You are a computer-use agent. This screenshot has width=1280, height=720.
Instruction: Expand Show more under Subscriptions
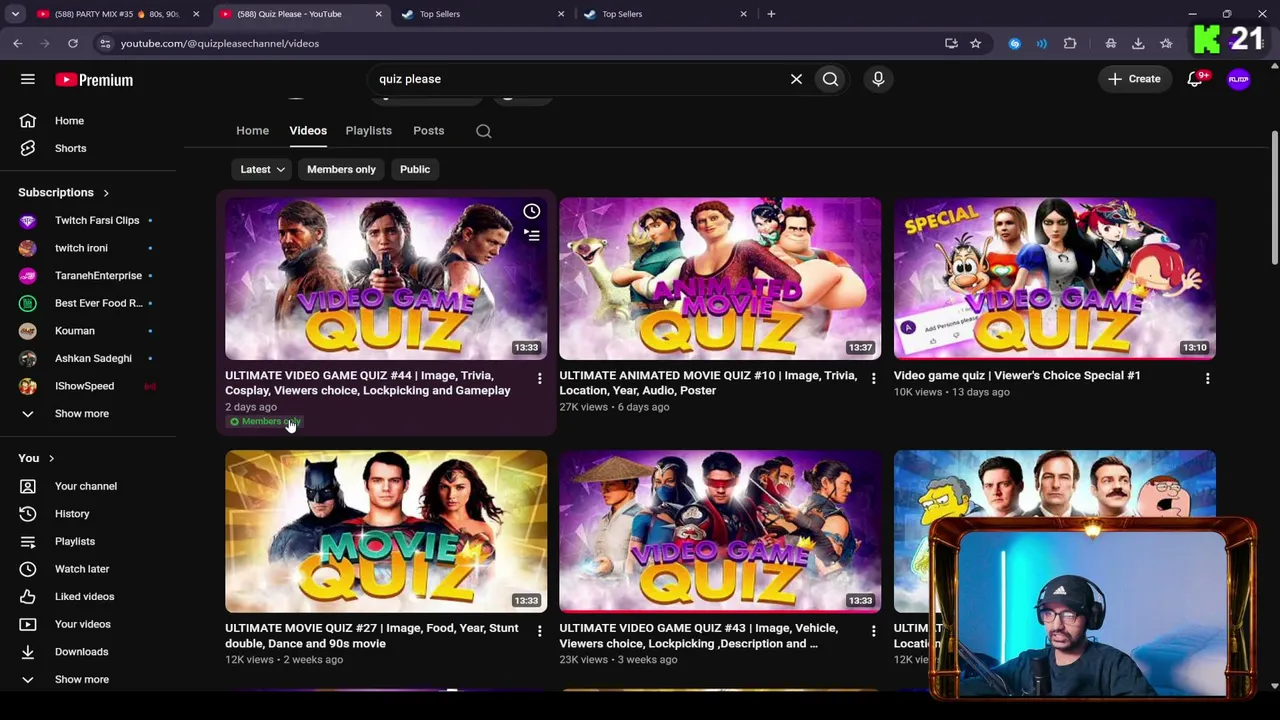coord(88,414)
